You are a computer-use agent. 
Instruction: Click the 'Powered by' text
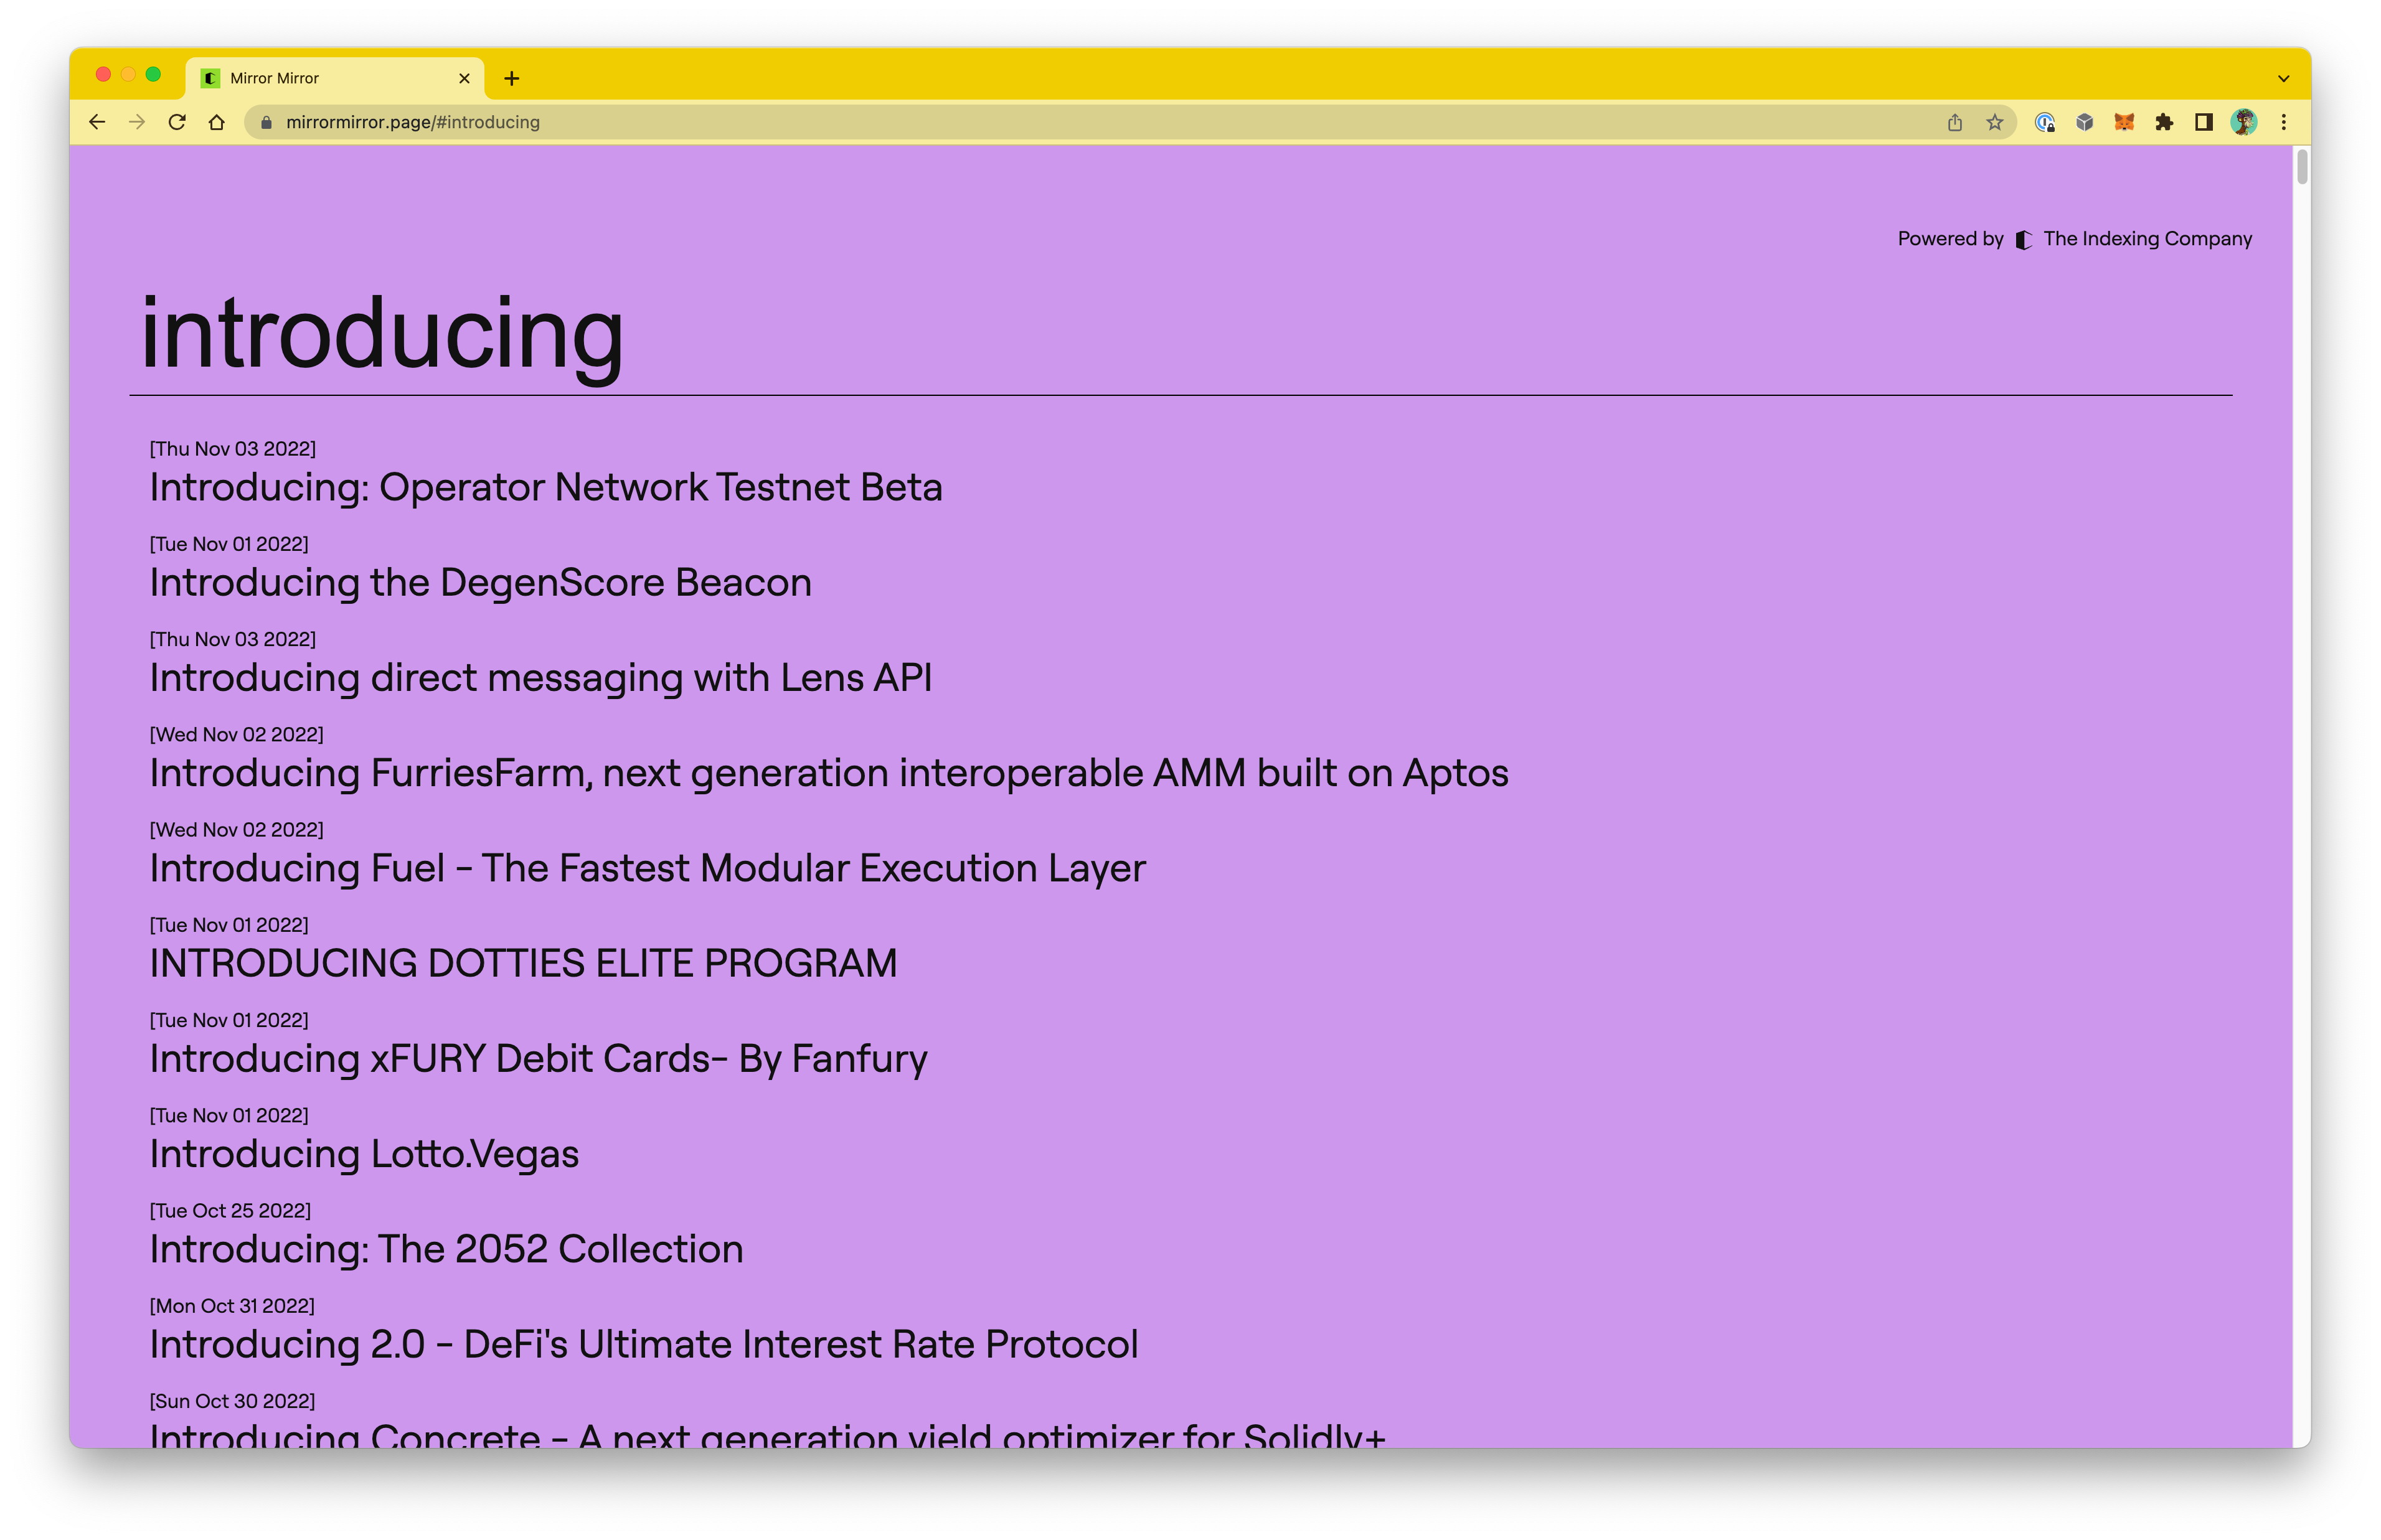[1950, 239]
